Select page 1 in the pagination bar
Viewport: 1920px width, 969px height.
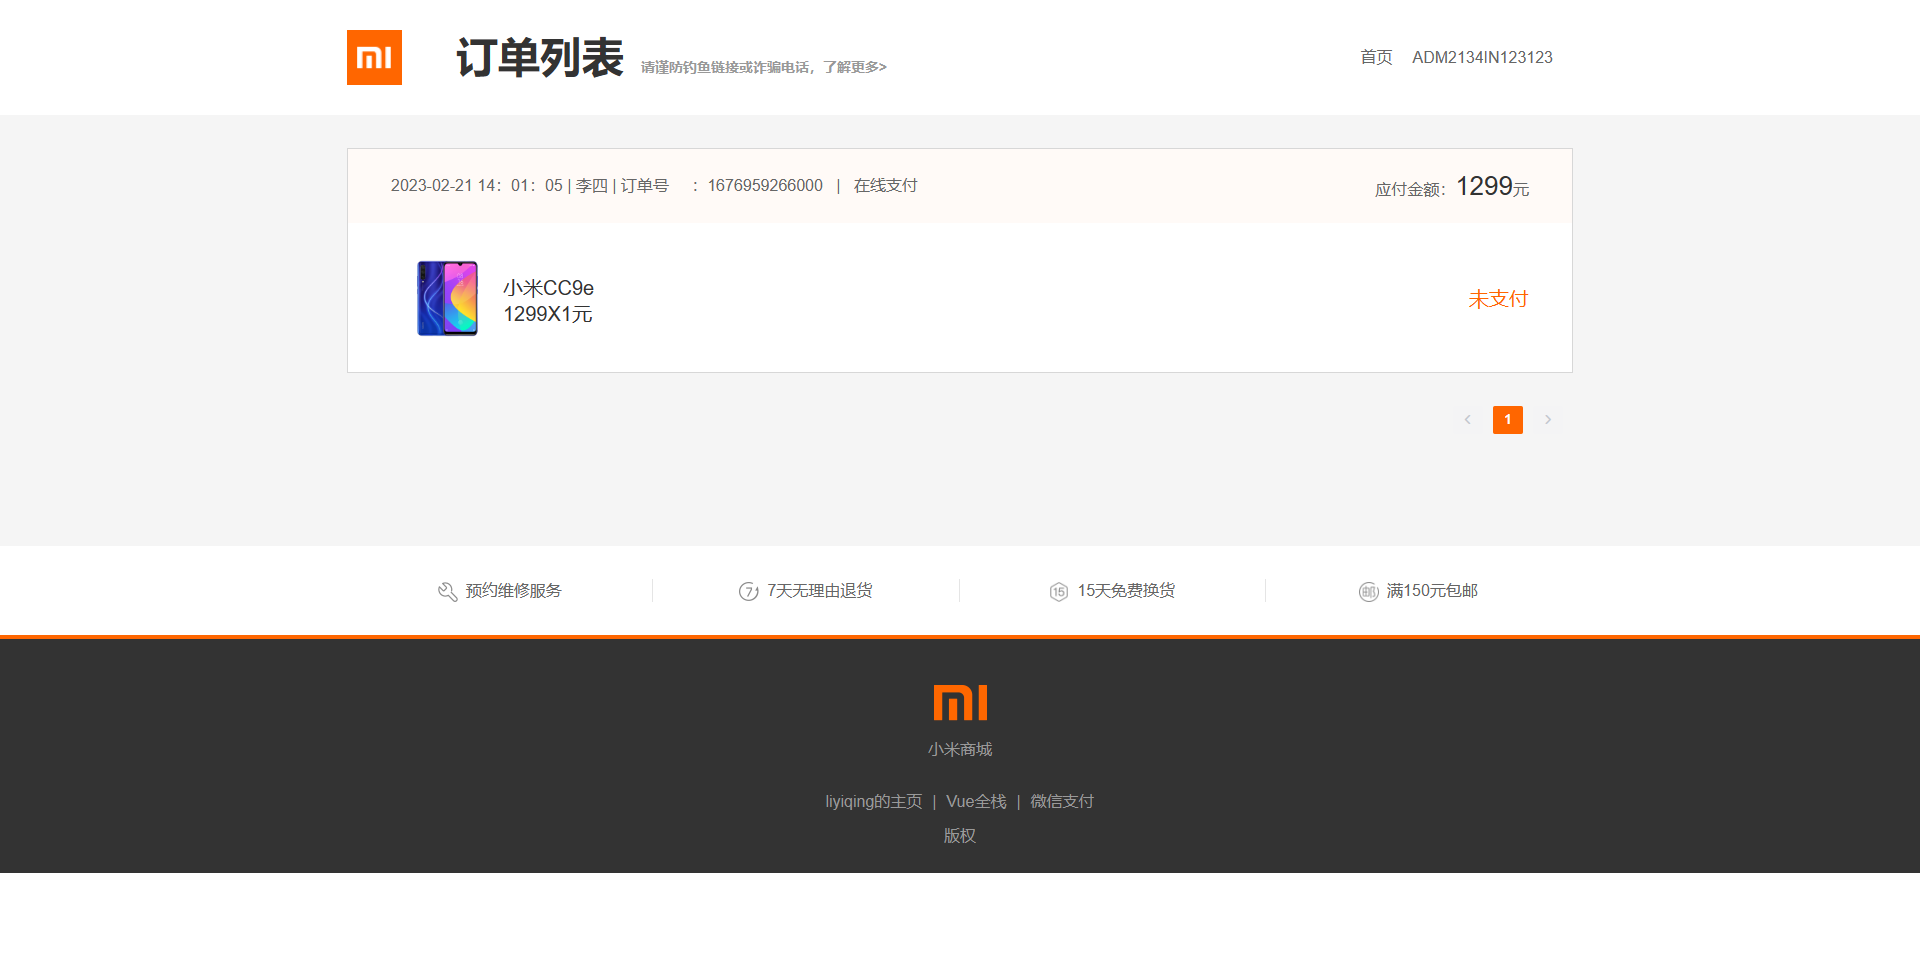point(1507,420)
